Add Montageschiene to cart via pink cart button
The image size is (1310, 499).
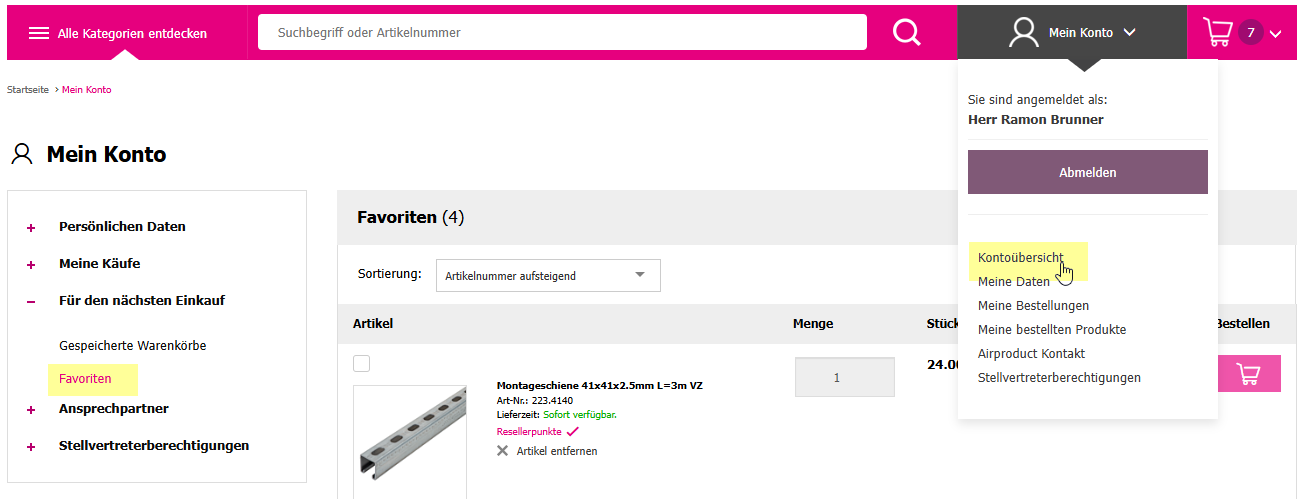tap(1248, 374)
